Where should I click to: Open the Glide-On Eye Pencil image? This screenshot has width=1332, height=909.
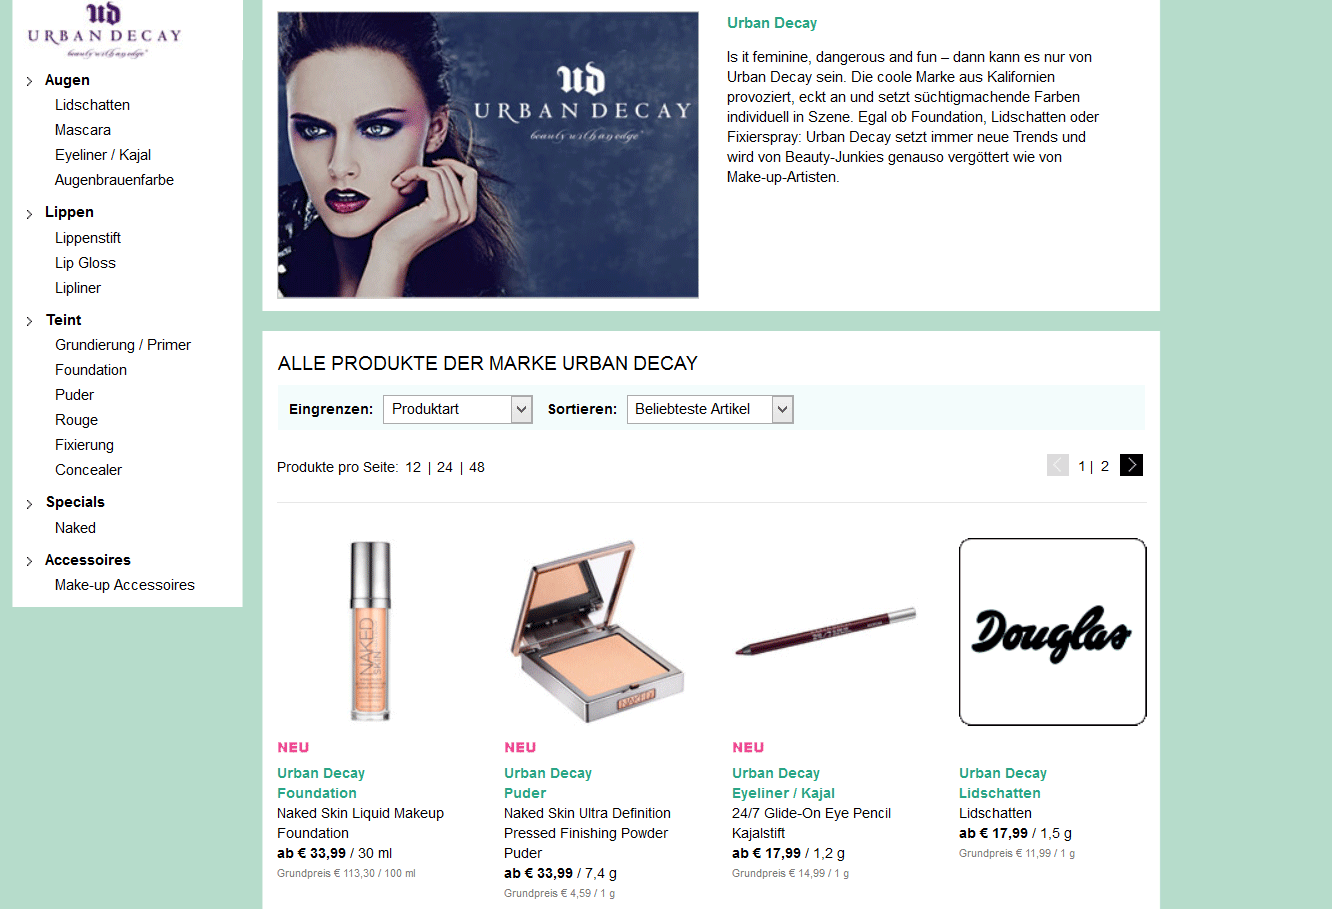825,632
